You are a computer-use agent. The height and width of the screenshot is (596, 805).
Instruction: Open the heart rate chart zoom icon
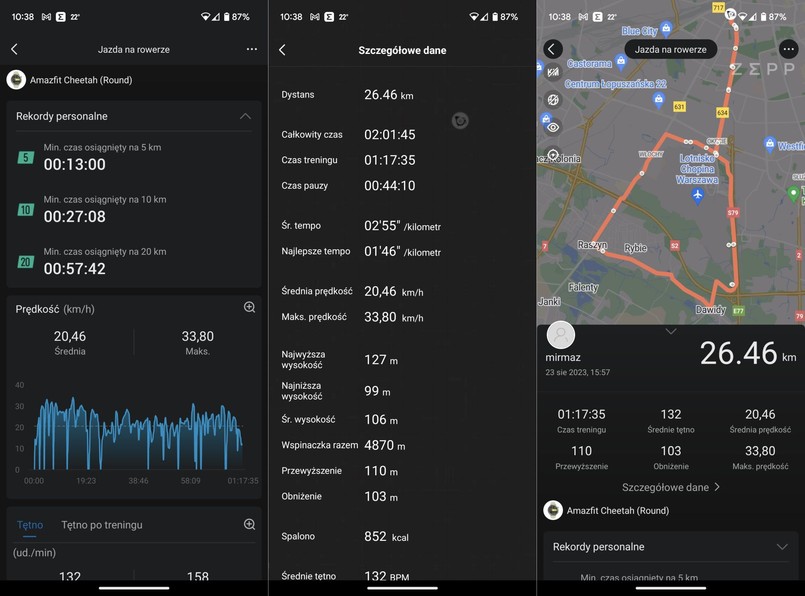click(247, 524)
